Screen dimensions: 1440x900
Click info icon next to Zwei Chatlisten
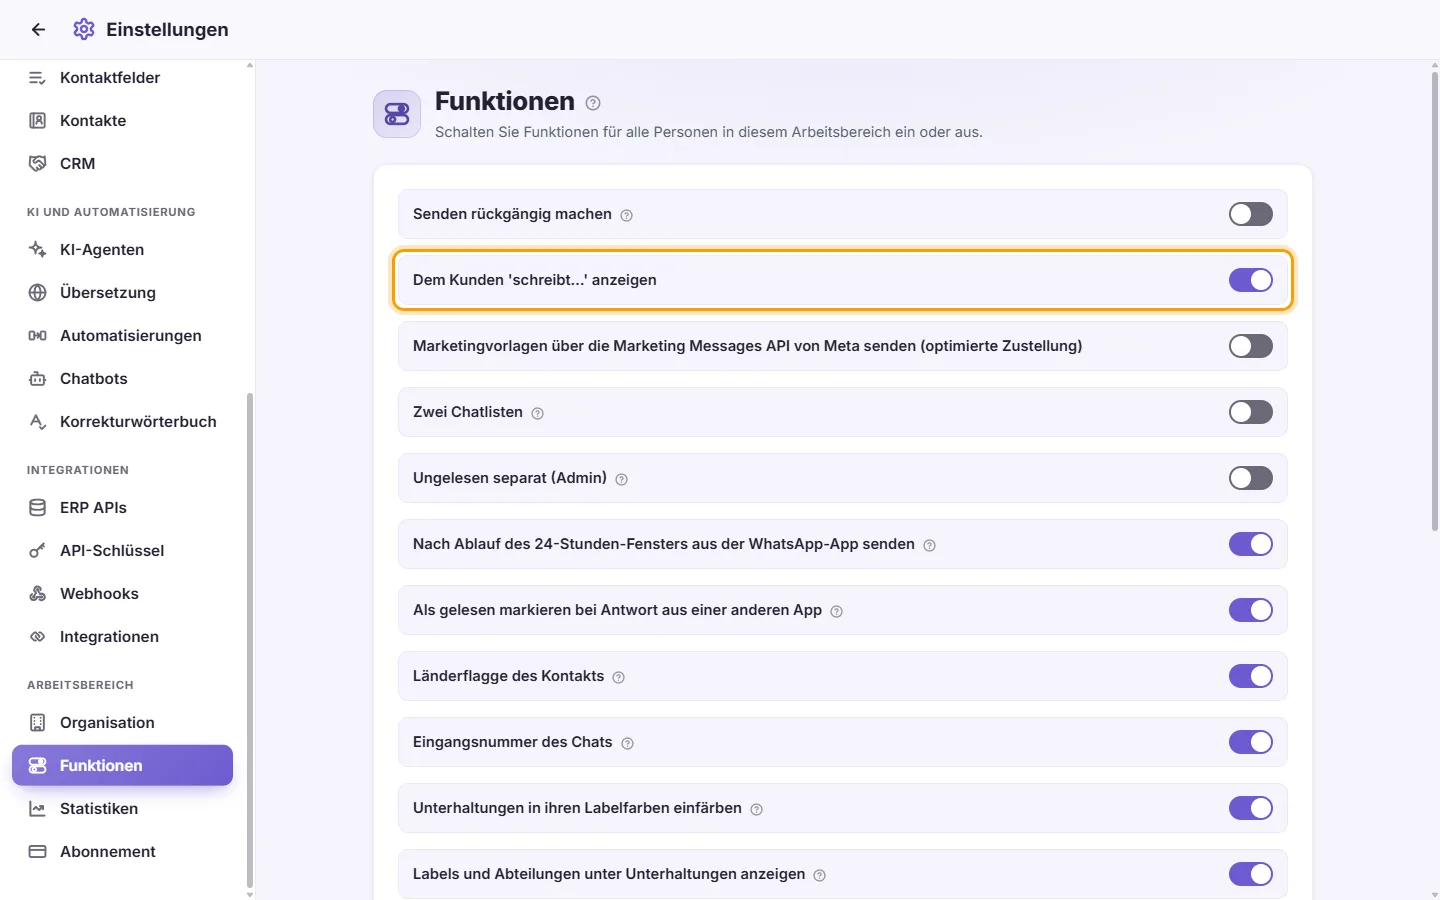[x=537, y=413]
